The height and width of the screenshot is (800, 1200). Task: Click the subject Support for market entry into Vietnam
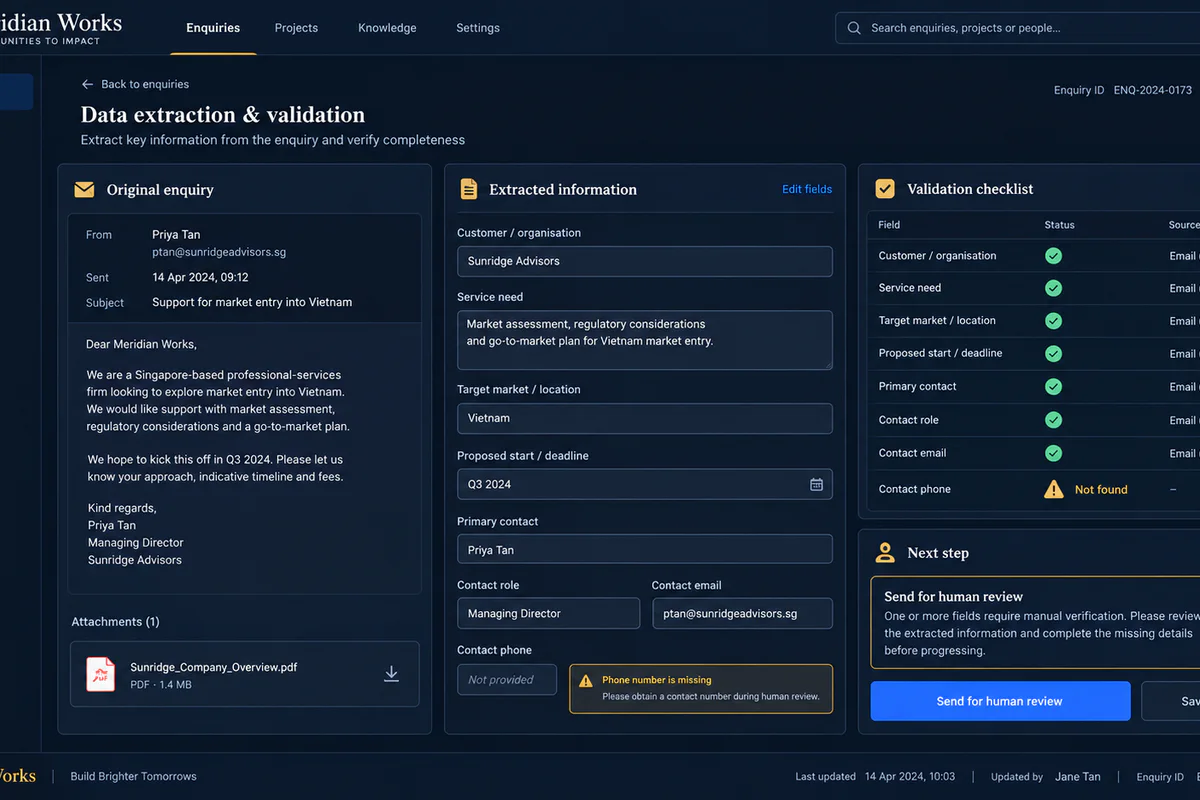[x=252, y=302]
